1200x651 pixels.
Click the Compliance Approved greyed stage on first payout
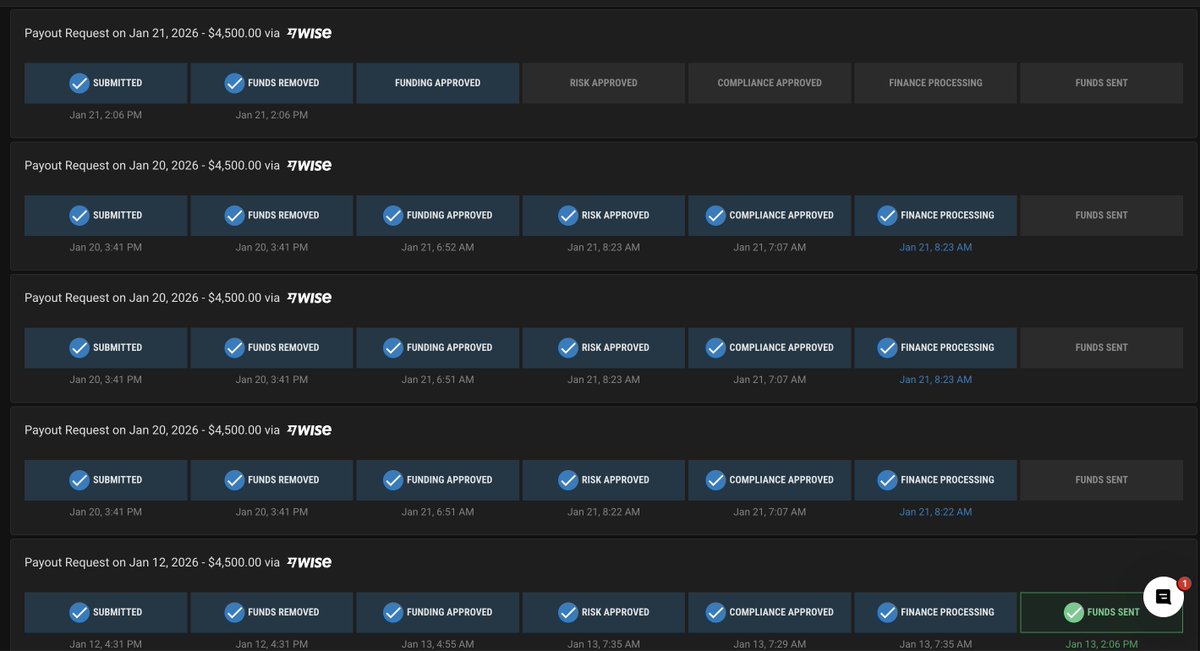769,82
